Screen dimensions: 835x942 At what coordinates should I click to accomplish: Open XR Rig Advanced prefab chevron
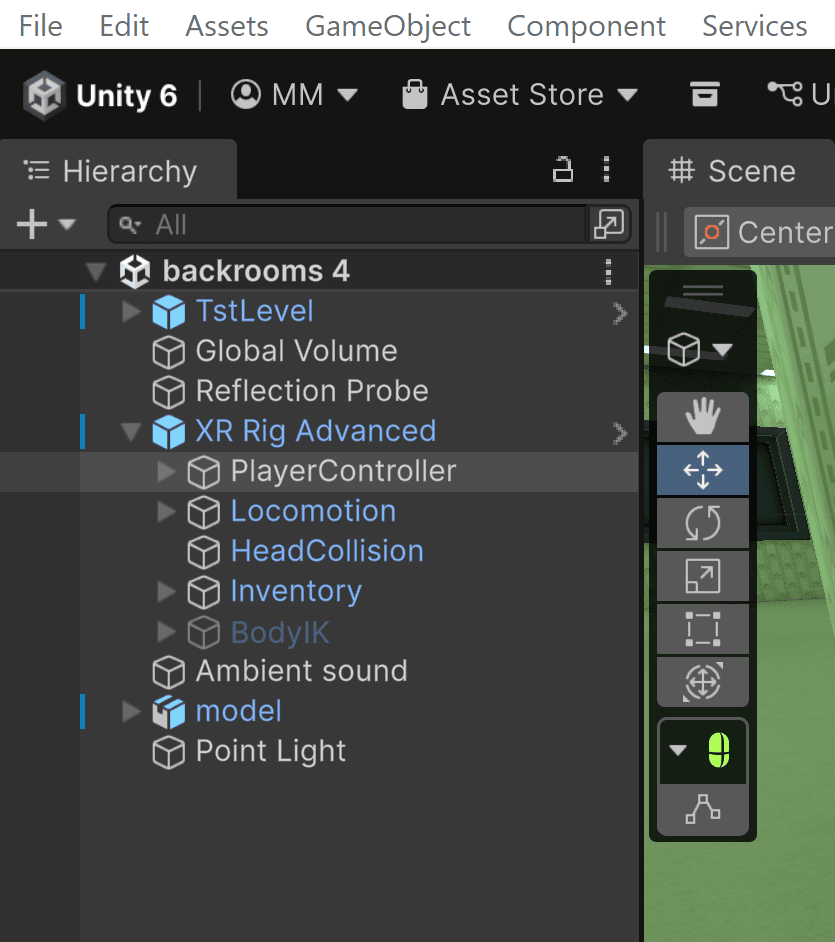pos(620,433)
